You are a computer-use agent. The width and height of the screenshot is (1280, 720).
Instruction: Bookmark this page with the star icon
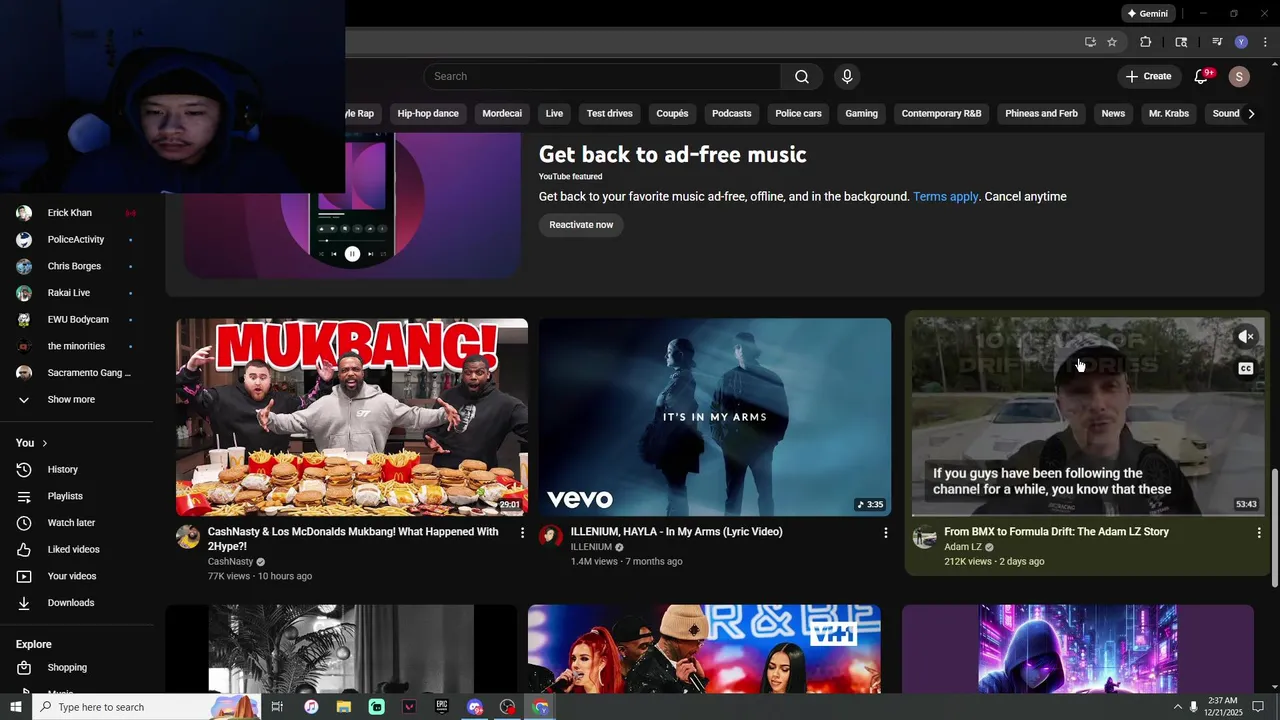coord(1112,42)
